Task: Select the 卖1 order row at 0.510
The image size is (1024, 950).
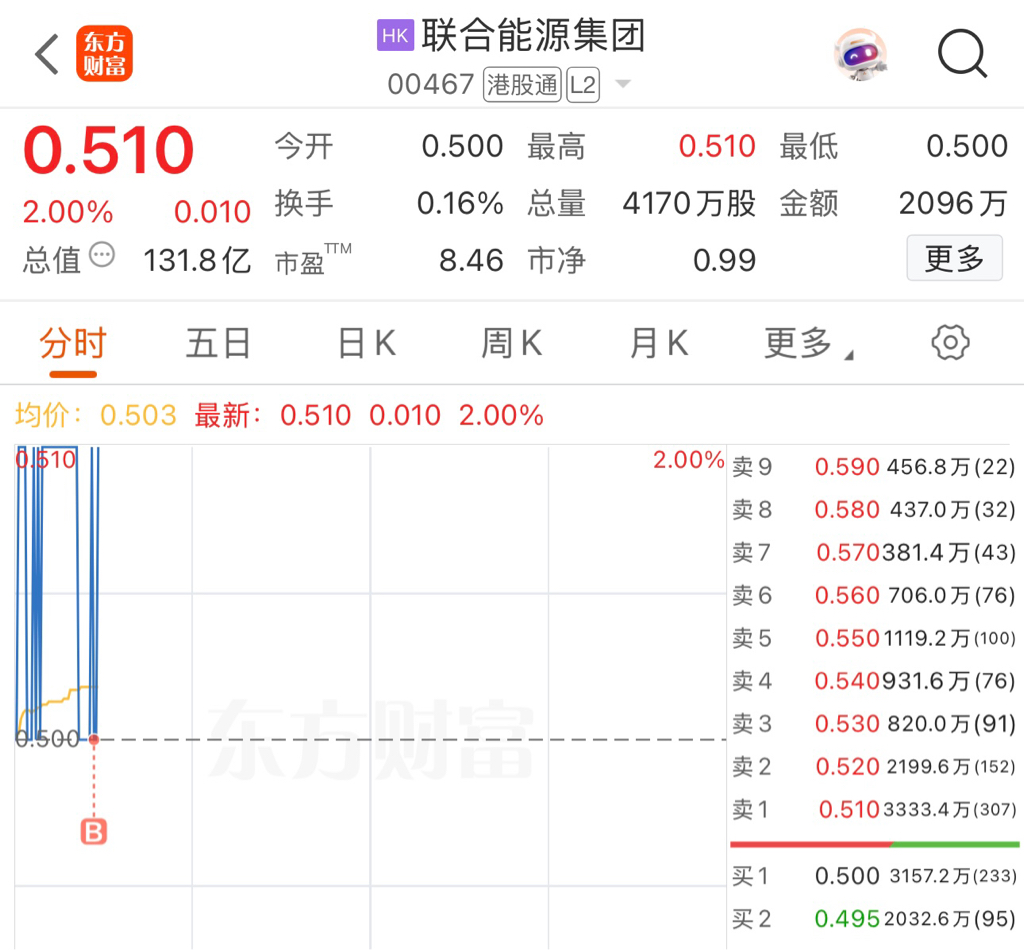Action: (x=874, y=810)
